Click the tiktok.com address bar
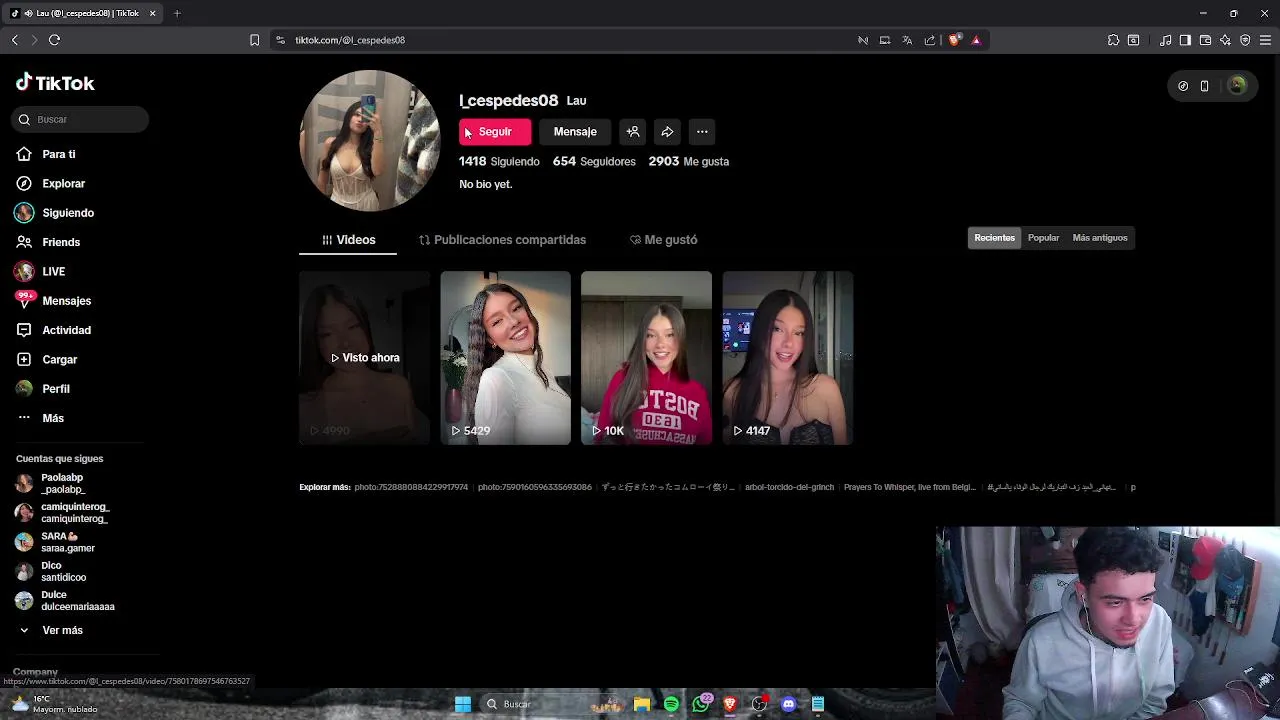The width and height of the screenshot is (1280, 720). click(x=570, y=40)
